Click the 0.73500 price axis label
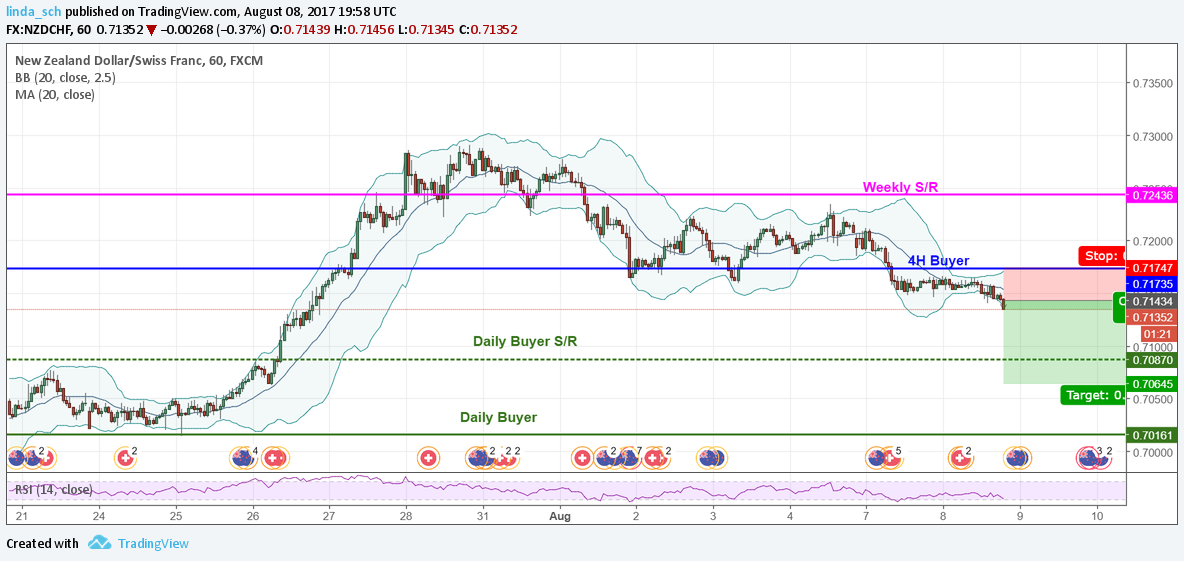 1151,84
